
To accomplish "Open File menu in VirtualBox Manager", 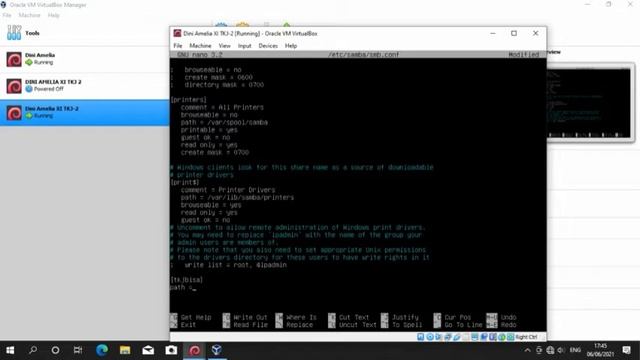I will pyautogui.click(x=7, y=15).
